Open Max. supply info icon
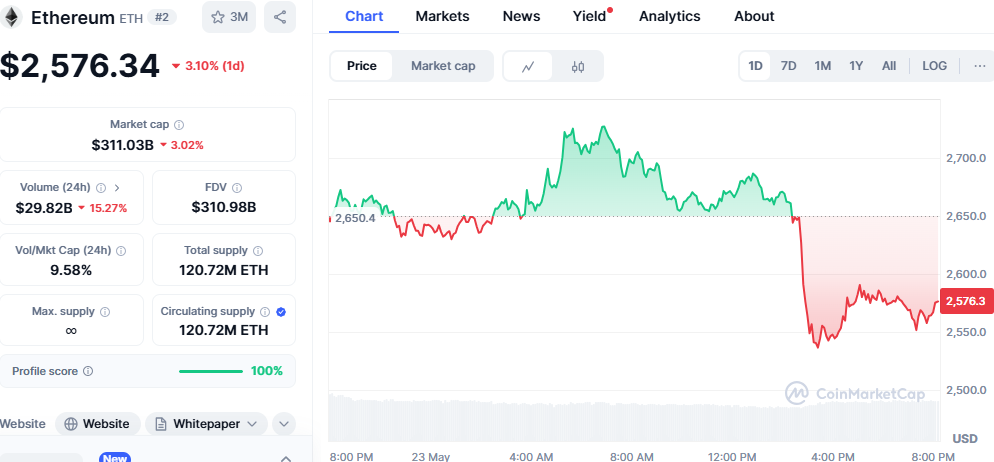Image resolution: width=994 pixels, height=462 pixels. [x=105, y=312]
